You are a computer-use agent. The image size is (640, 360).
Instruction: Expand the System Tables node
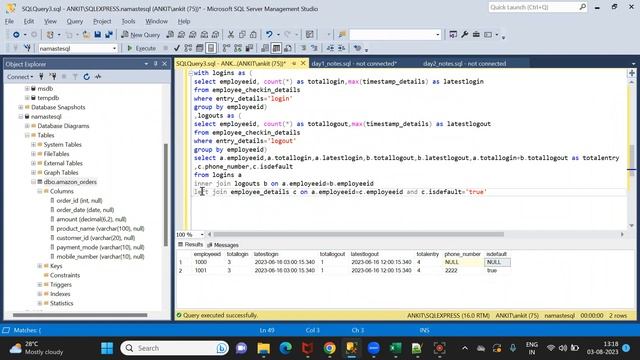(x=33, y=145)
